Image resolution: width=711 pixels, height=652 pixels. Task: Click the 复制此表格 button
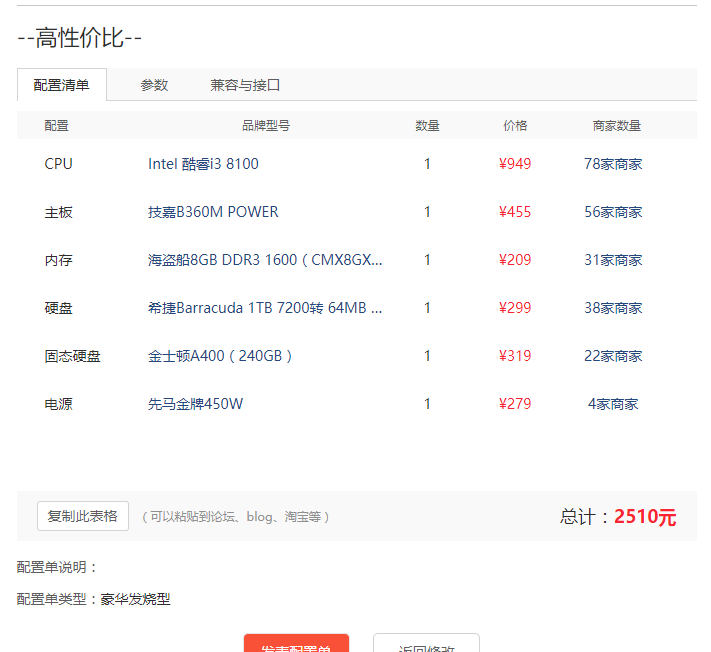tap(83, 516)
